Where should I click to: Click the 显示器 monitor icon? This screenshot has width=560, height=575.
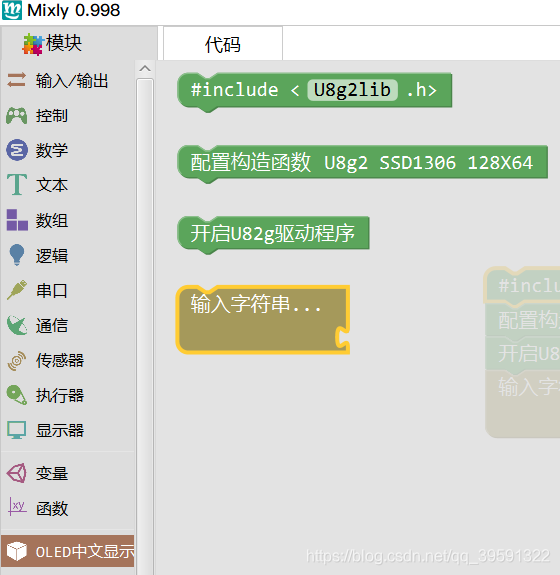(17, 430)
